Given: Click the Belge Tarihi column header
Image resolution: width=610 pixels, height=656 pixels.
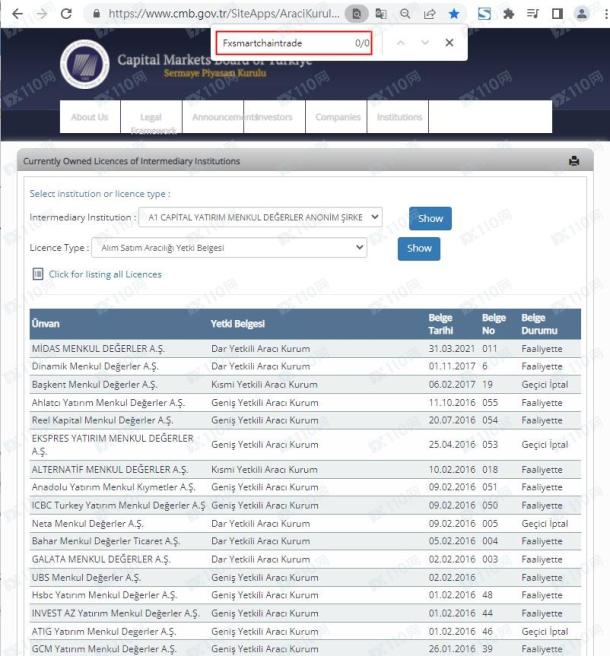Looking at the screenshot, I should [x=441, y=324].
